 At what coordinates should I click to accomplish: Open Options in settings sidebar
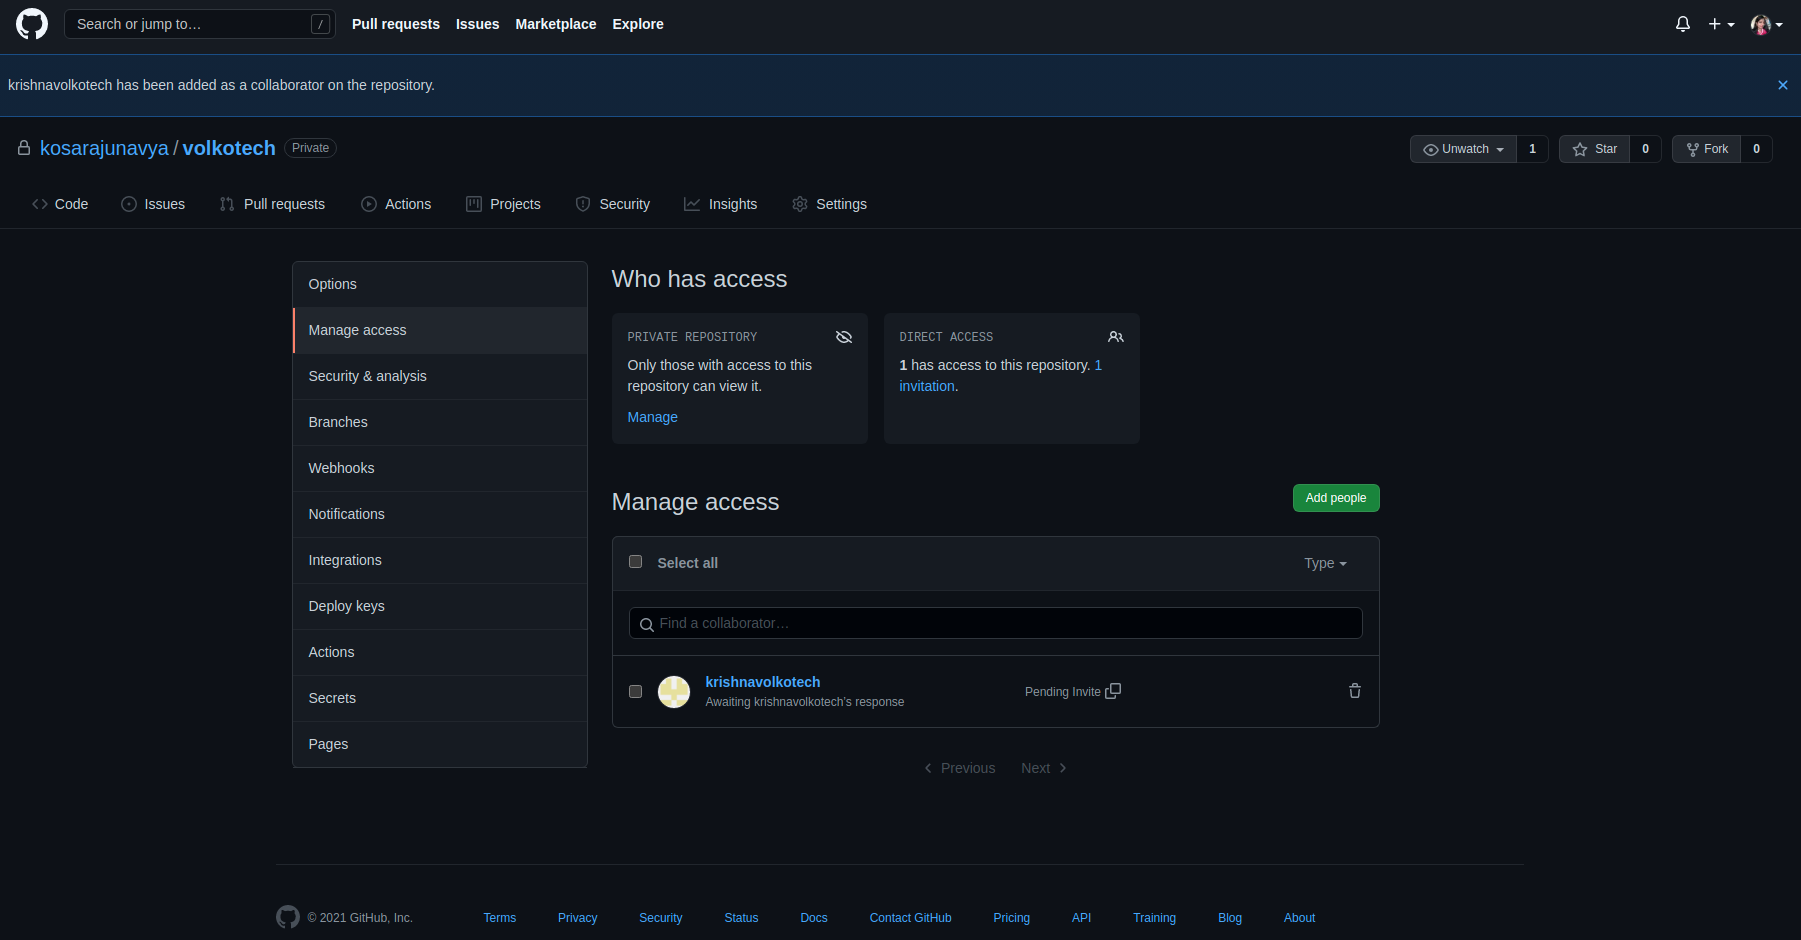point(440,284)
